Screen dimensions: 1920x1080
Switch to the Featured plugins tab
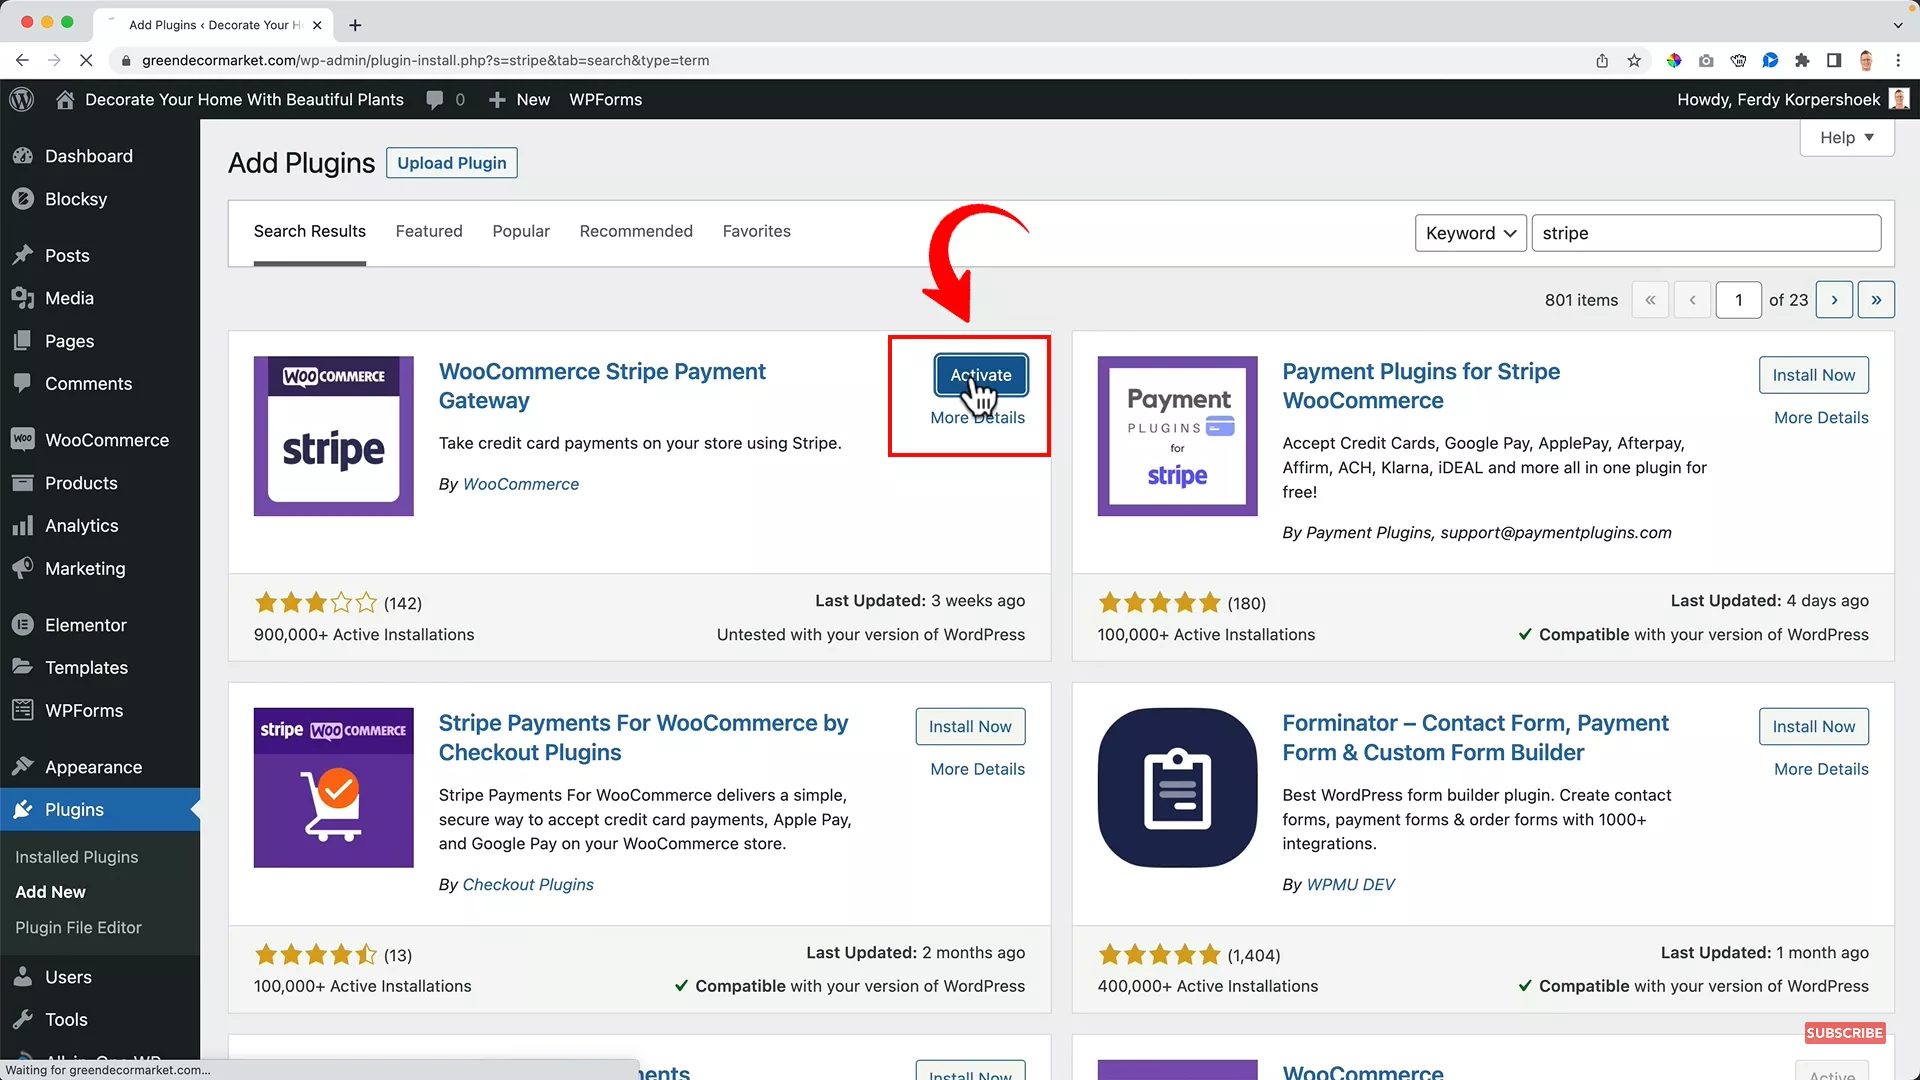428,231
